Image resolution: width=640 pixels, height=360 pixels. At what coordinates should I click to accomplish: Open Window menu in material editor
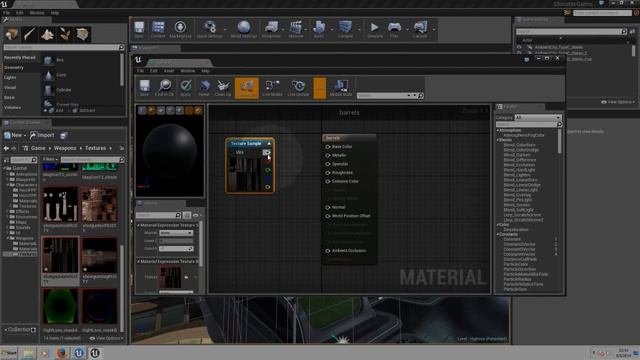point(187,71)
